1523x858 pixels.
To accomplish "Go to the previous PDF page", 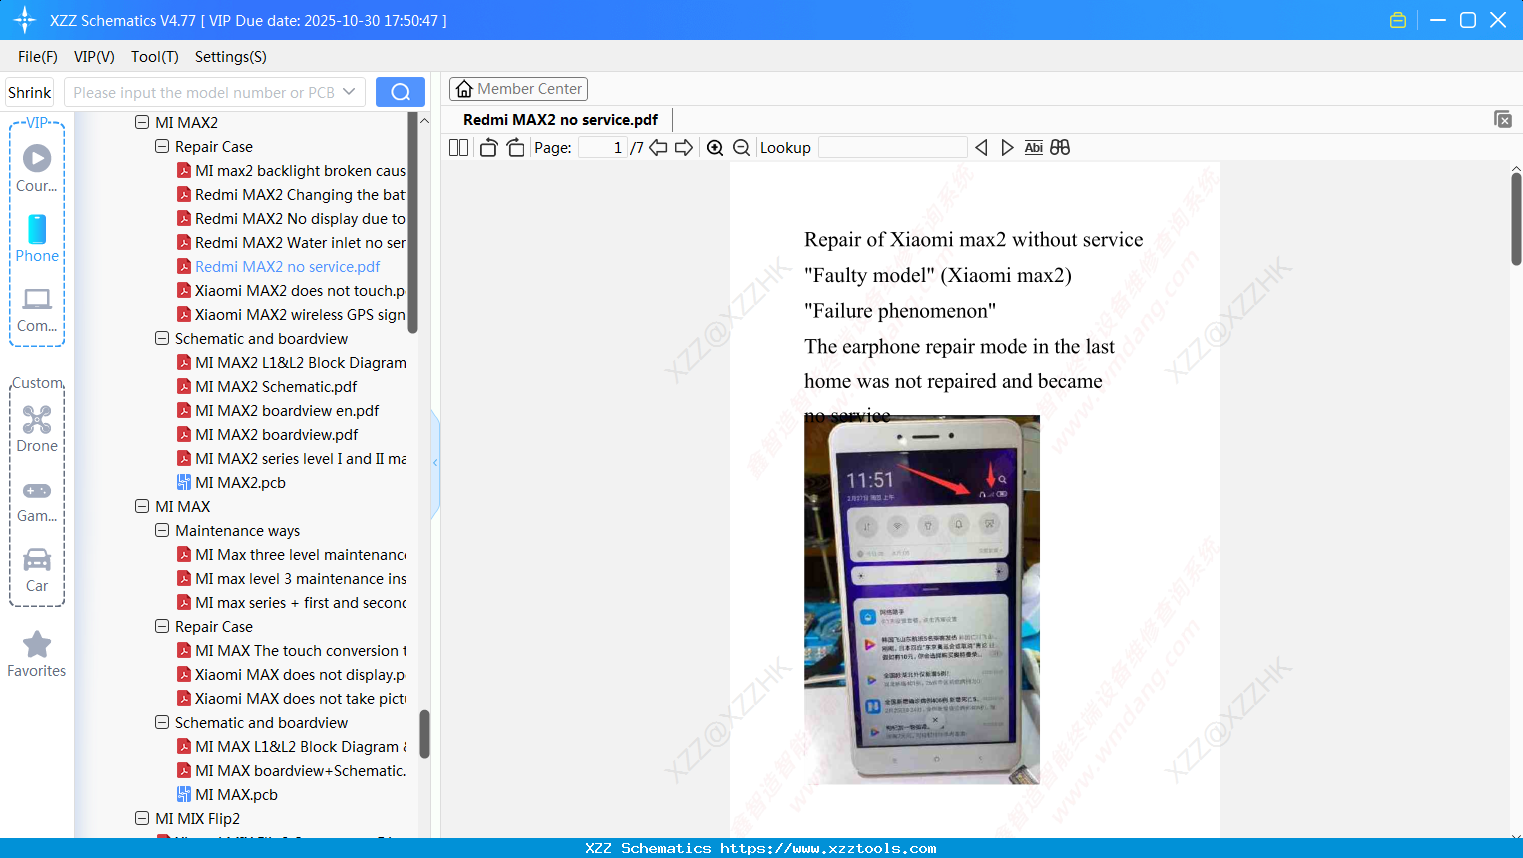I will (x=658, y=148).
